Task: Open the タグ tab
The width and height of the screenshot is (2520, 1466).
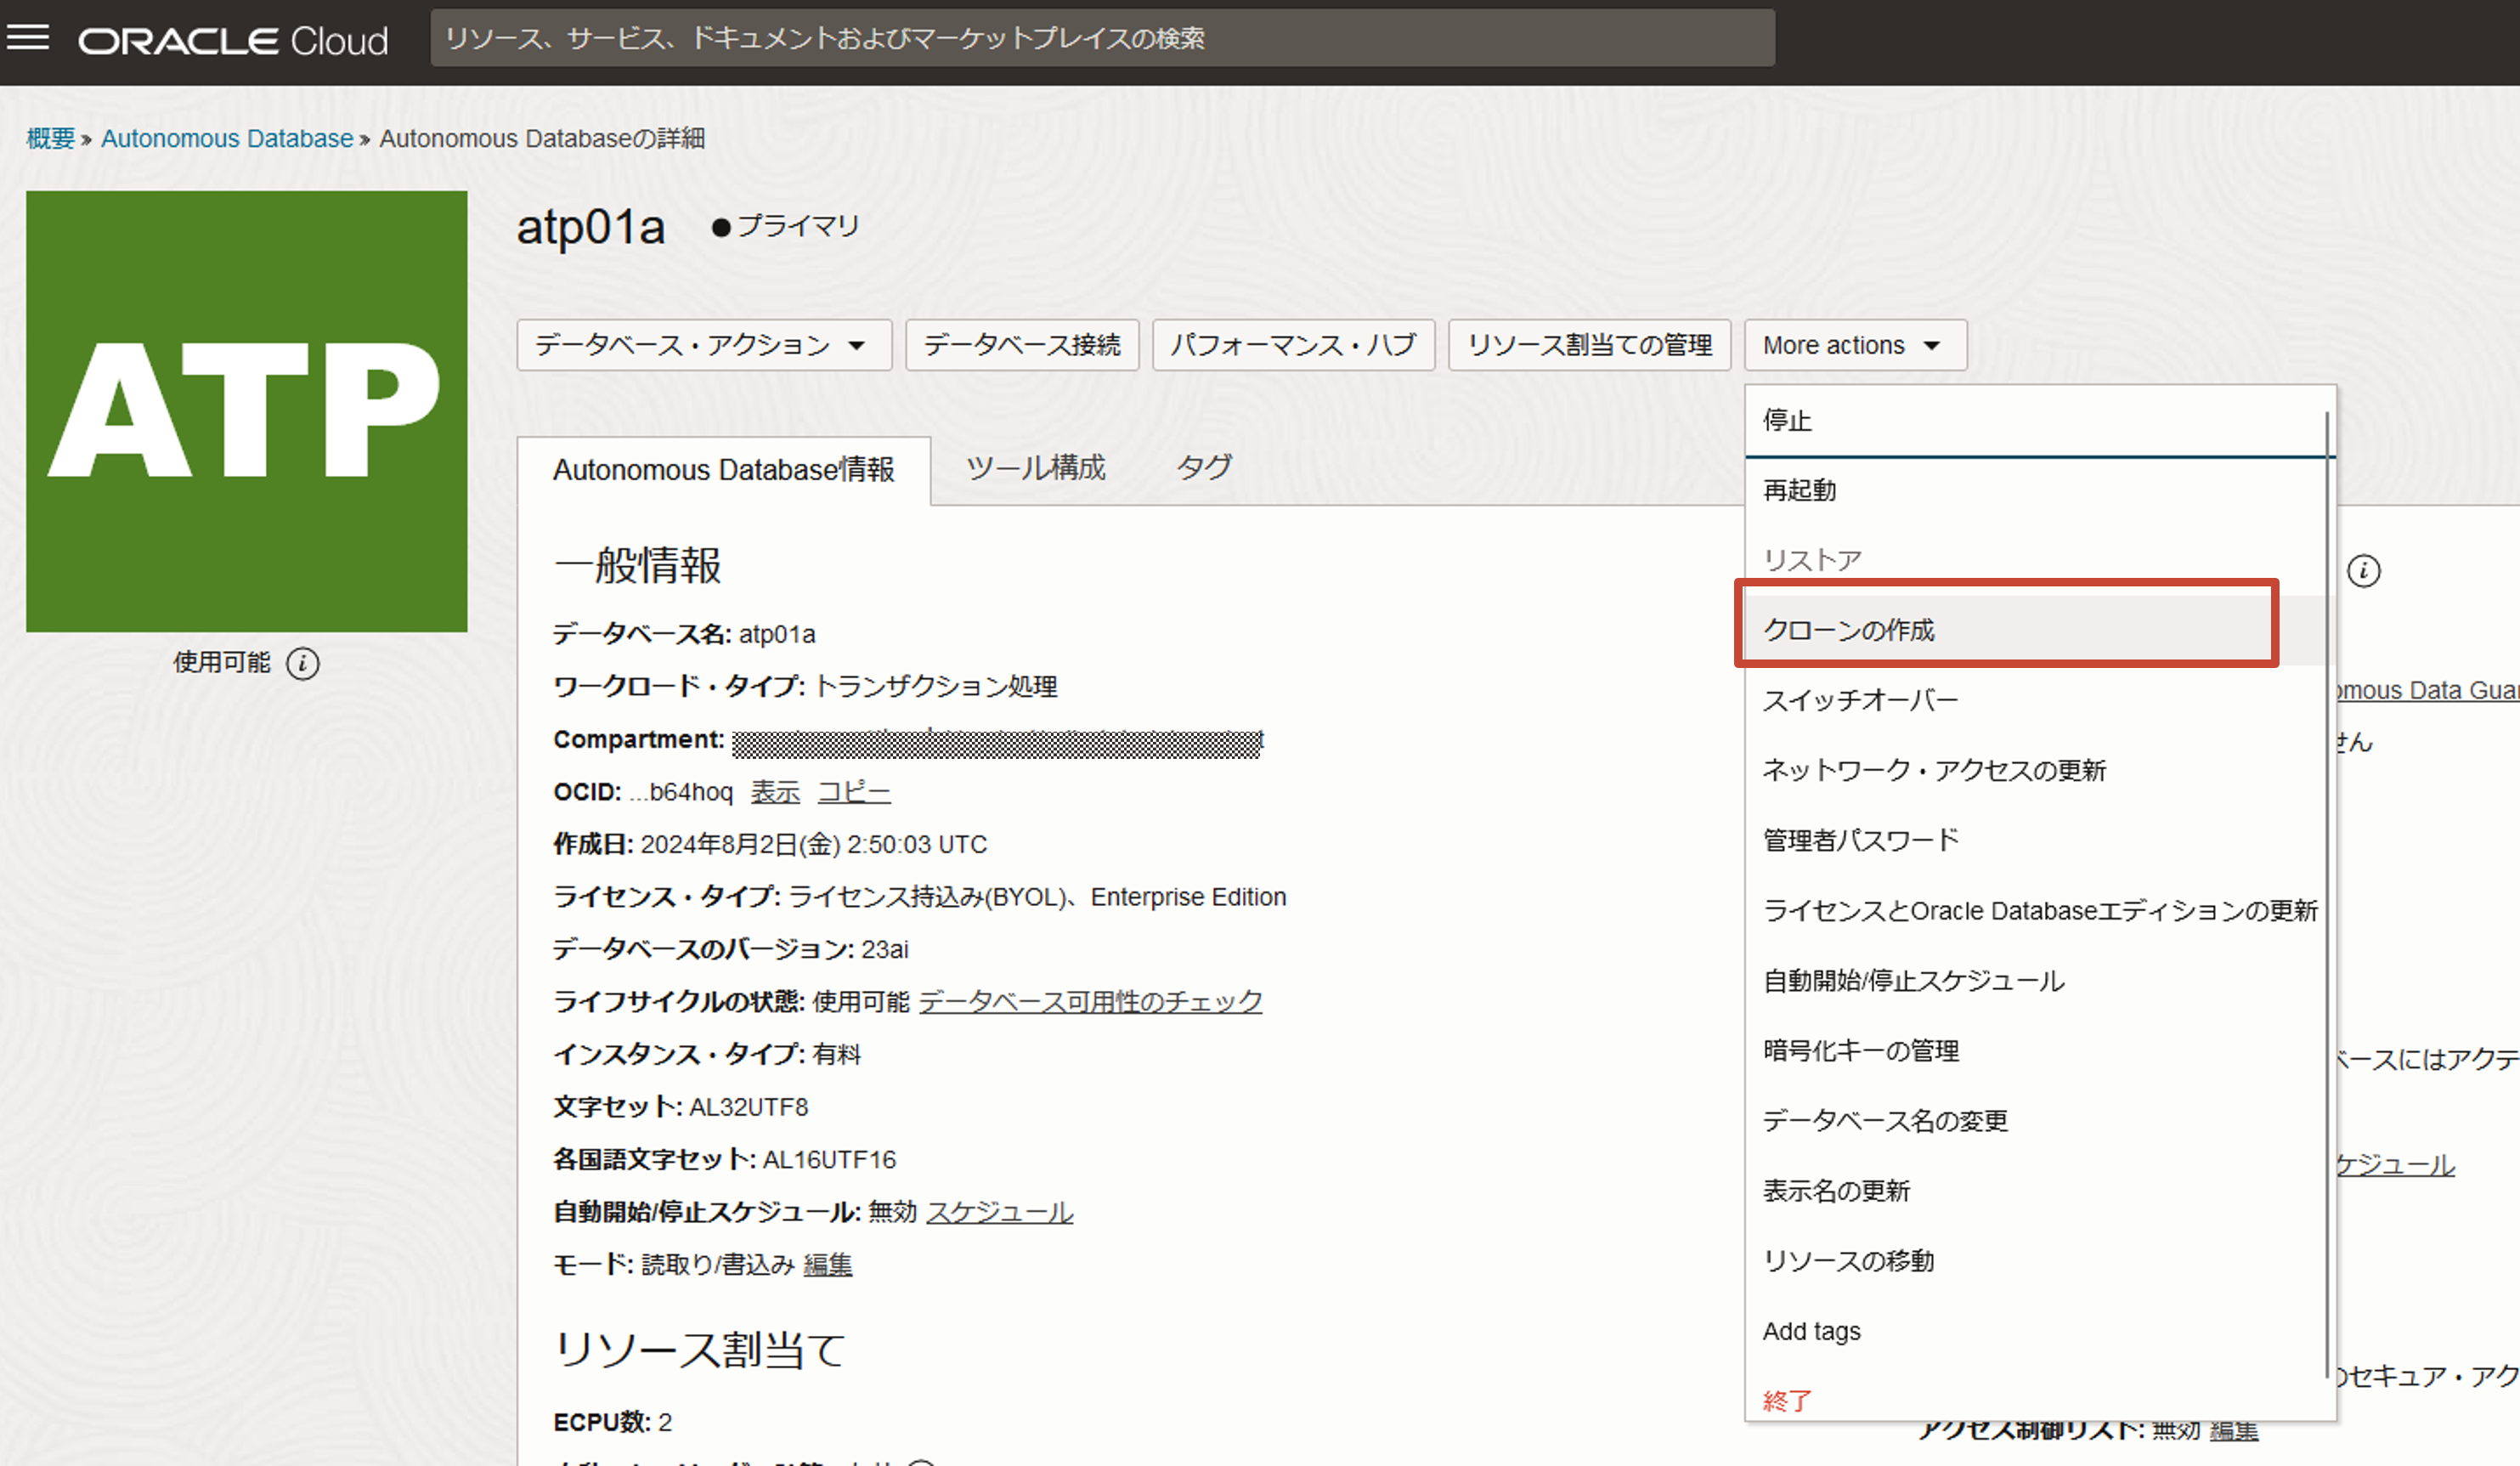Action: 1203,467
